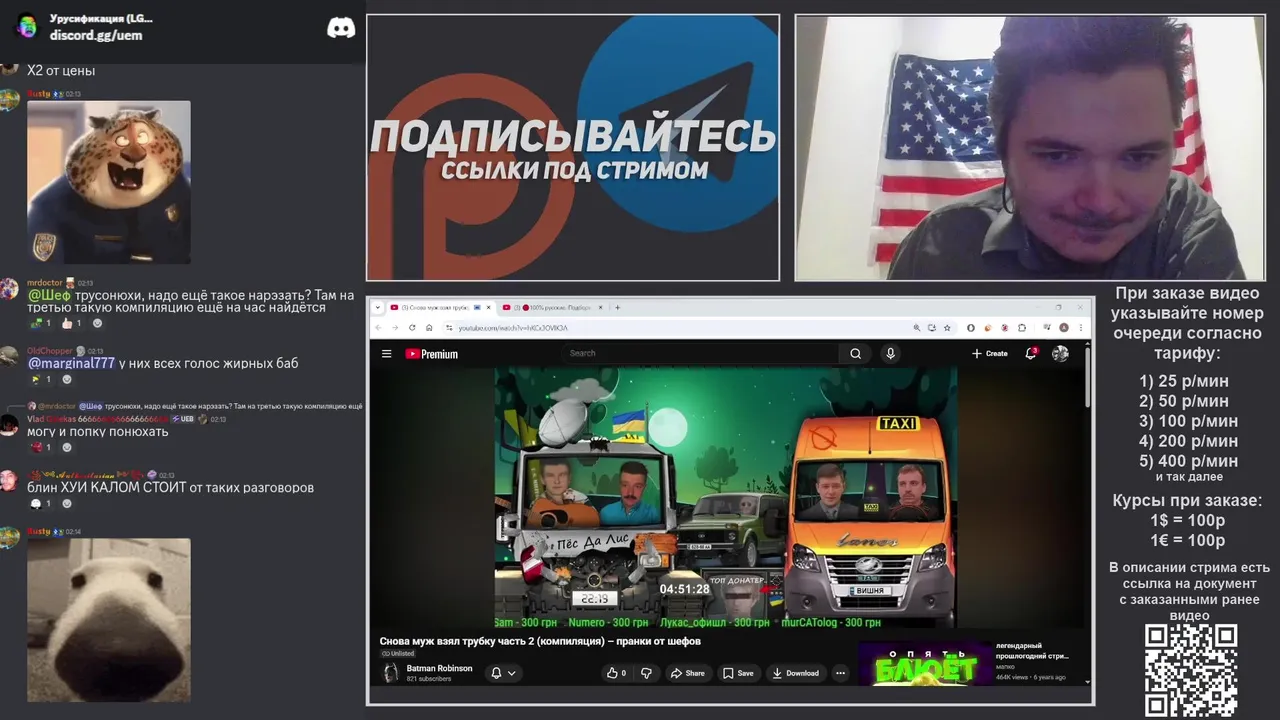Open a new browser tab with plus
Image resolution: width=1280 pixels, height=720 pixels.
617,307
